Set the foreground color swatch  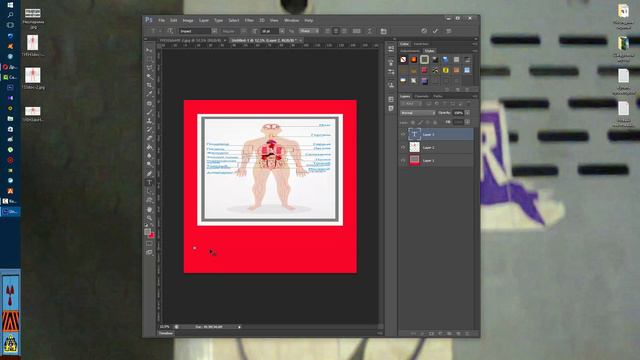(x=147, y=232)
